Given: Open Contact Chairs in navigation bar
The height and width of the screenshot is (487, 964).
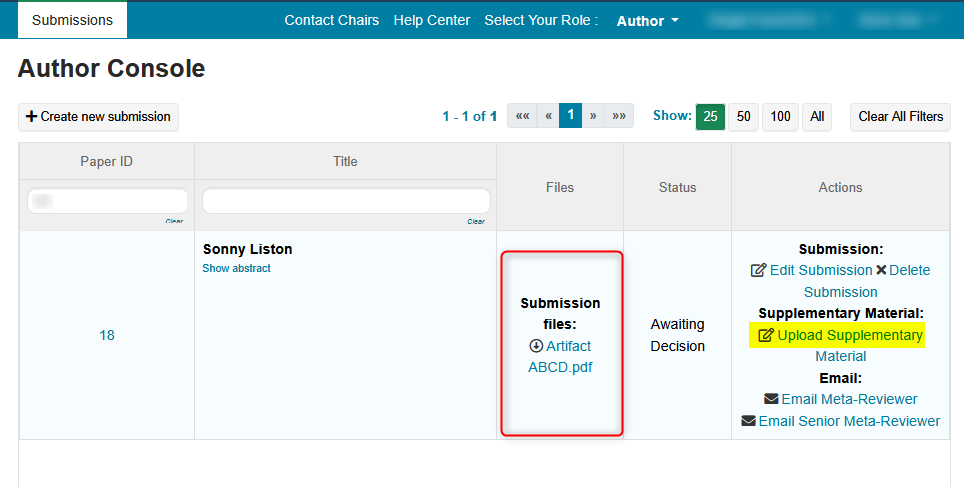Looking at the screenshot, I should (331, 20).
